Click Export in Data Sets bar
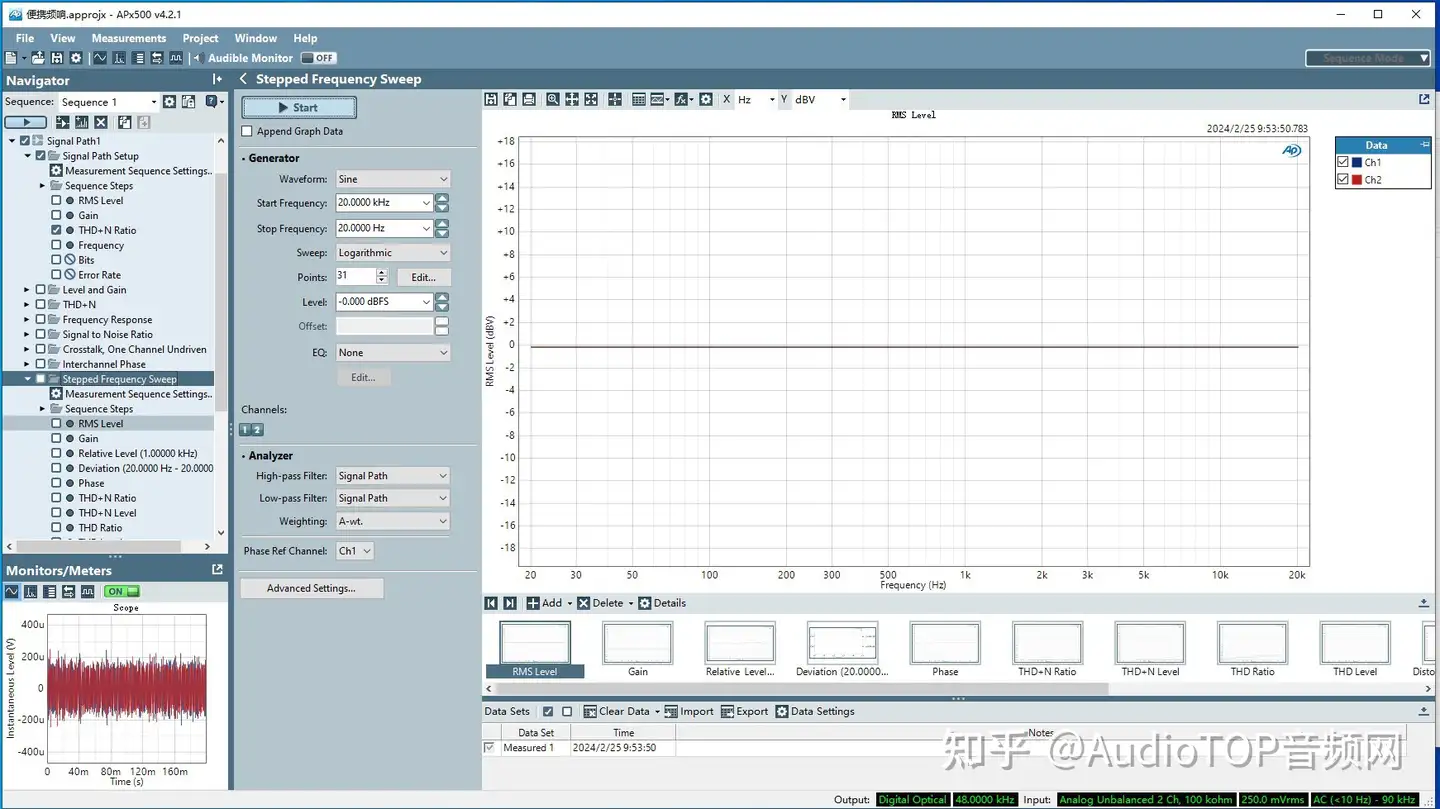Image resolution: width=1440 pixels, height=809 pixels. pyautogui.click(x=744, y=711)
